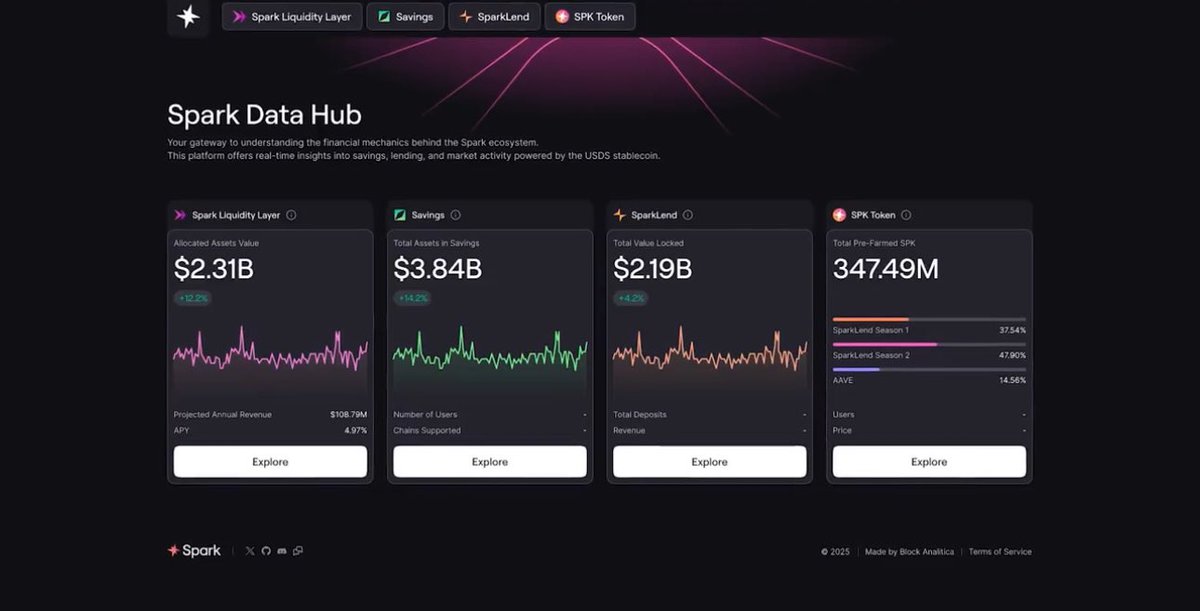The height and width of the screenshot is (611, 1200).
Task: Click the SparkLend Season 2 progress bar
Action: click(929, 344)
